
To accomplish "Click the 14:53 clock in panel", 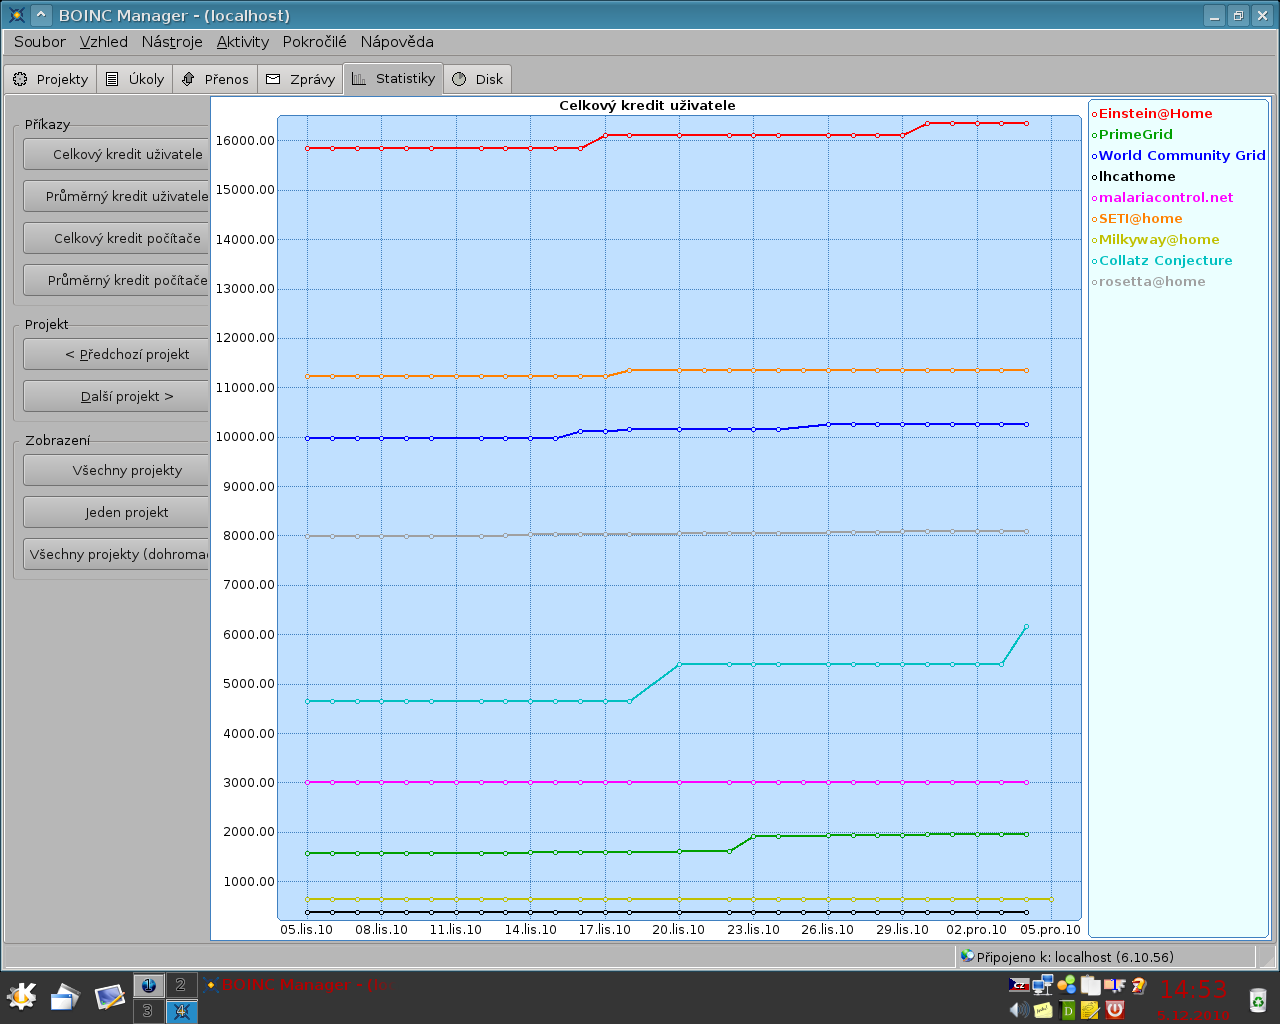I will 1193,989.
